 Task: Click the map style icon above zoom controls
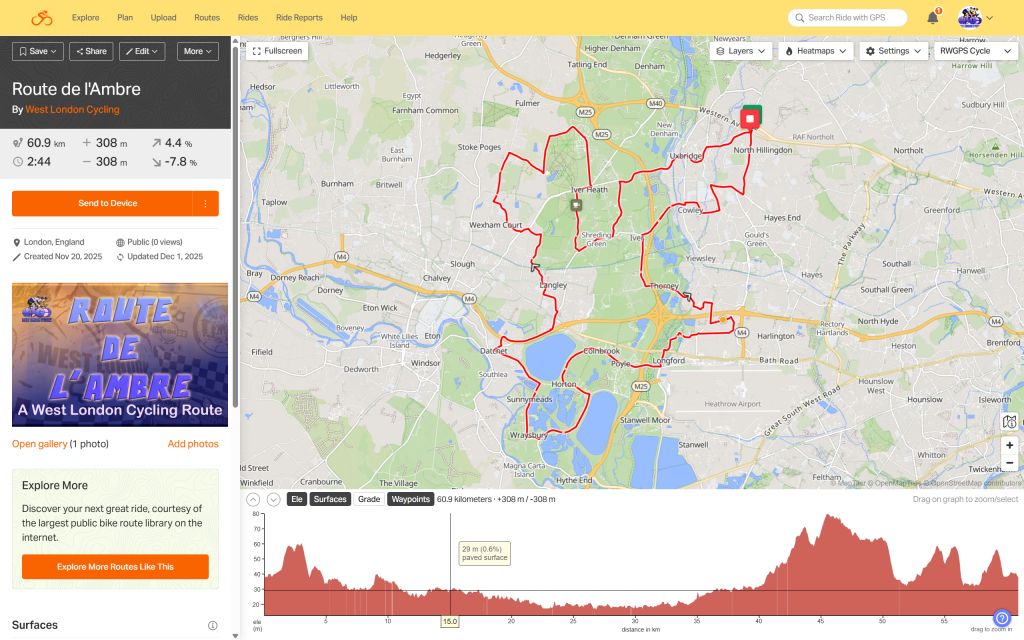(1009, 422)
